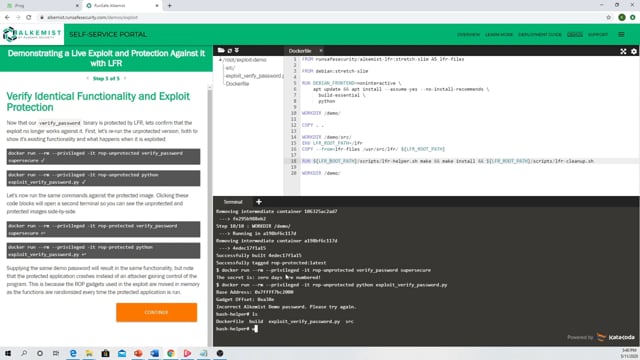
Task: Select the Terminal tab
Action: (x=233, y=202)
